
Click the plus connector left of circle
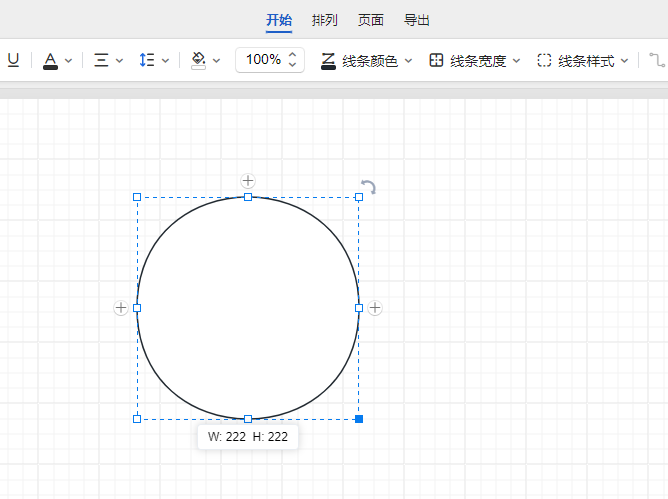click(x=121, y=308)
